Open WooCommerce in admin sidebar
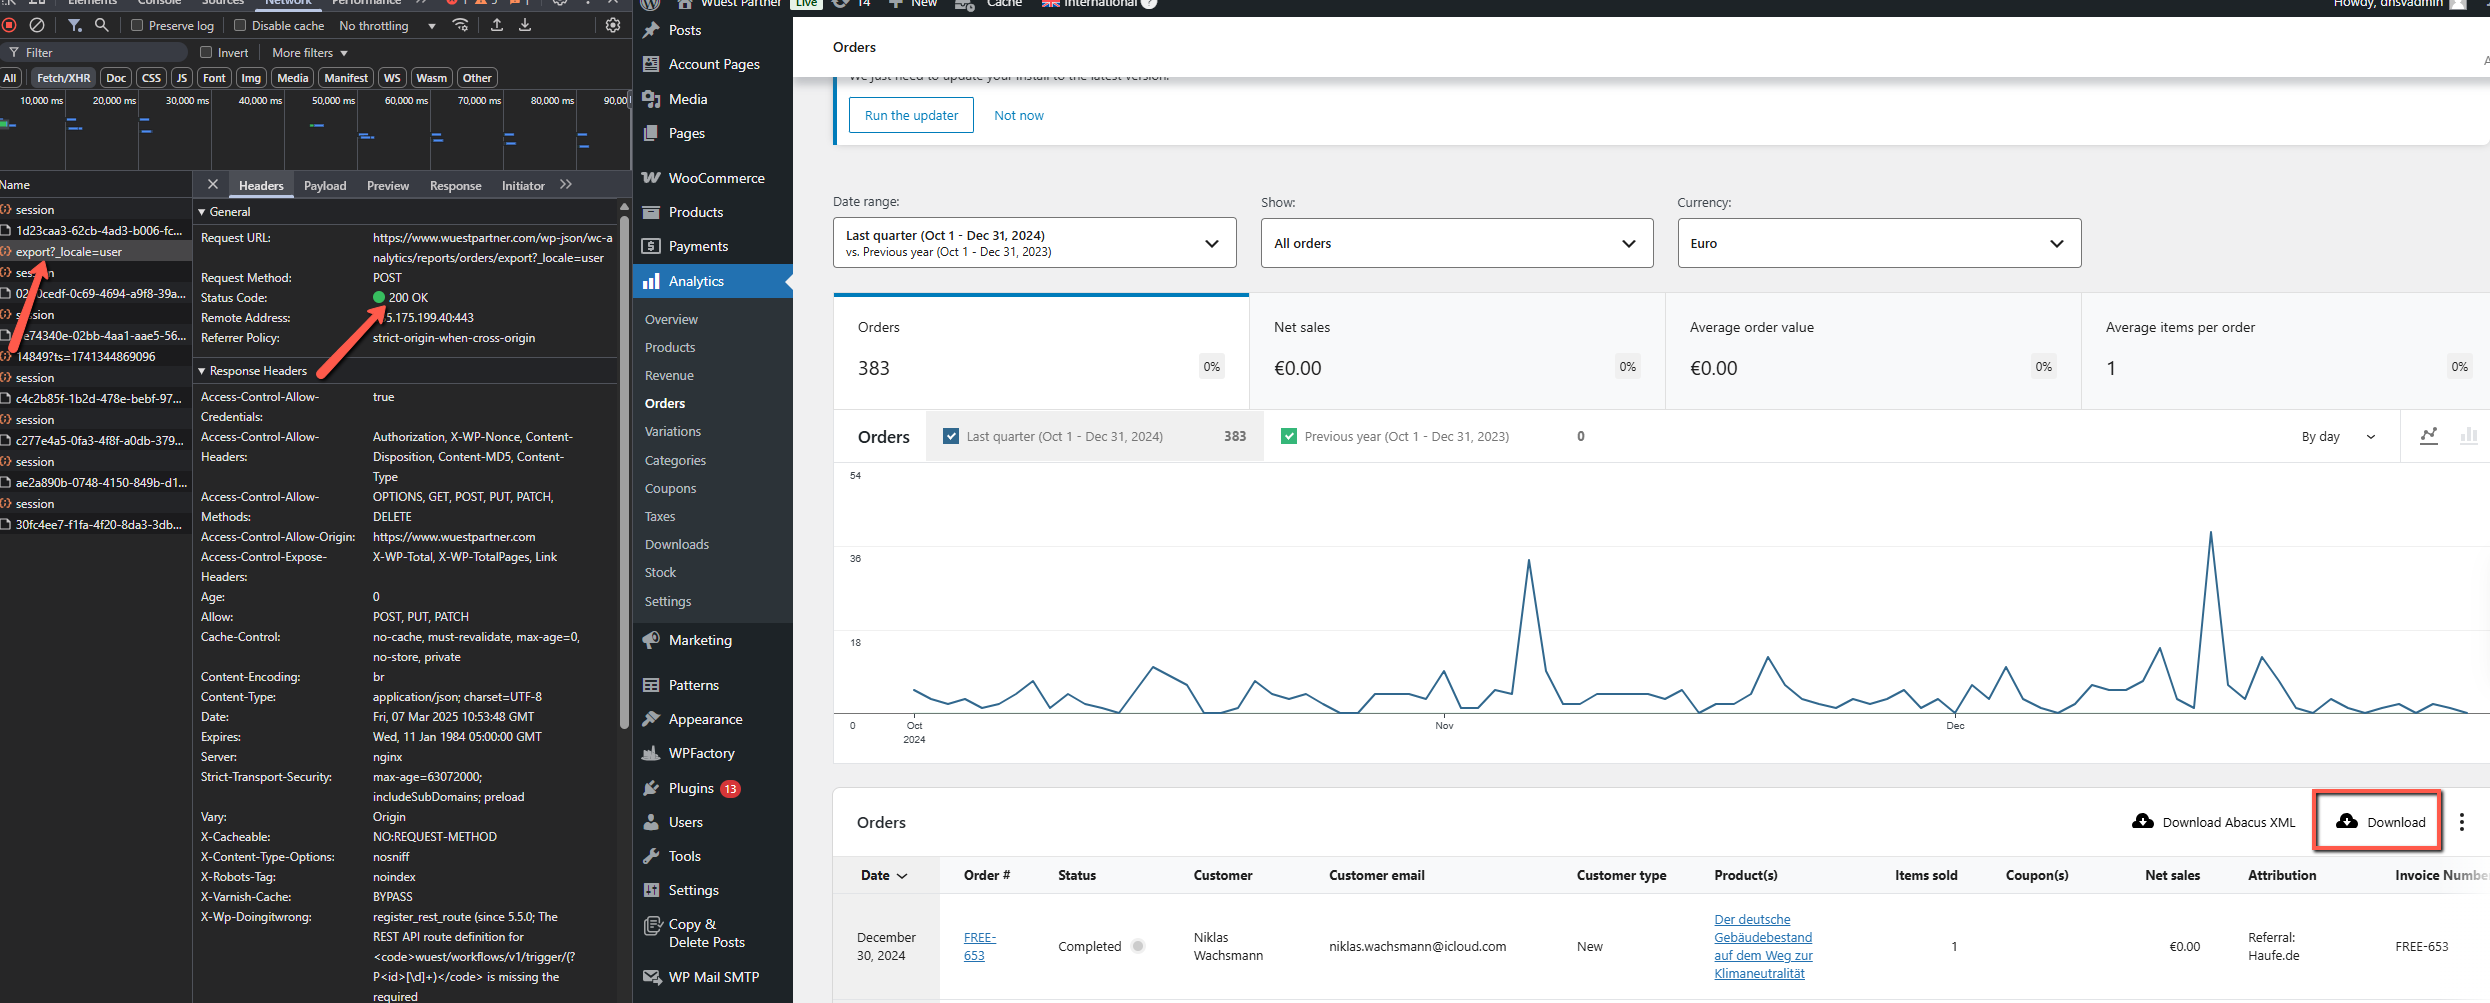2490x1003 pixels. point(716,178)
